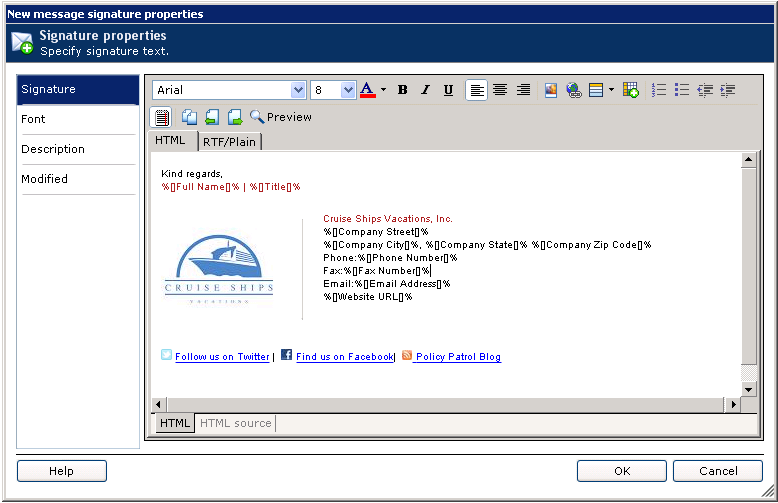Screen dimensions: 778x503
Task: Click the insert hyperlink globe icon
Action: pos(573,90)
